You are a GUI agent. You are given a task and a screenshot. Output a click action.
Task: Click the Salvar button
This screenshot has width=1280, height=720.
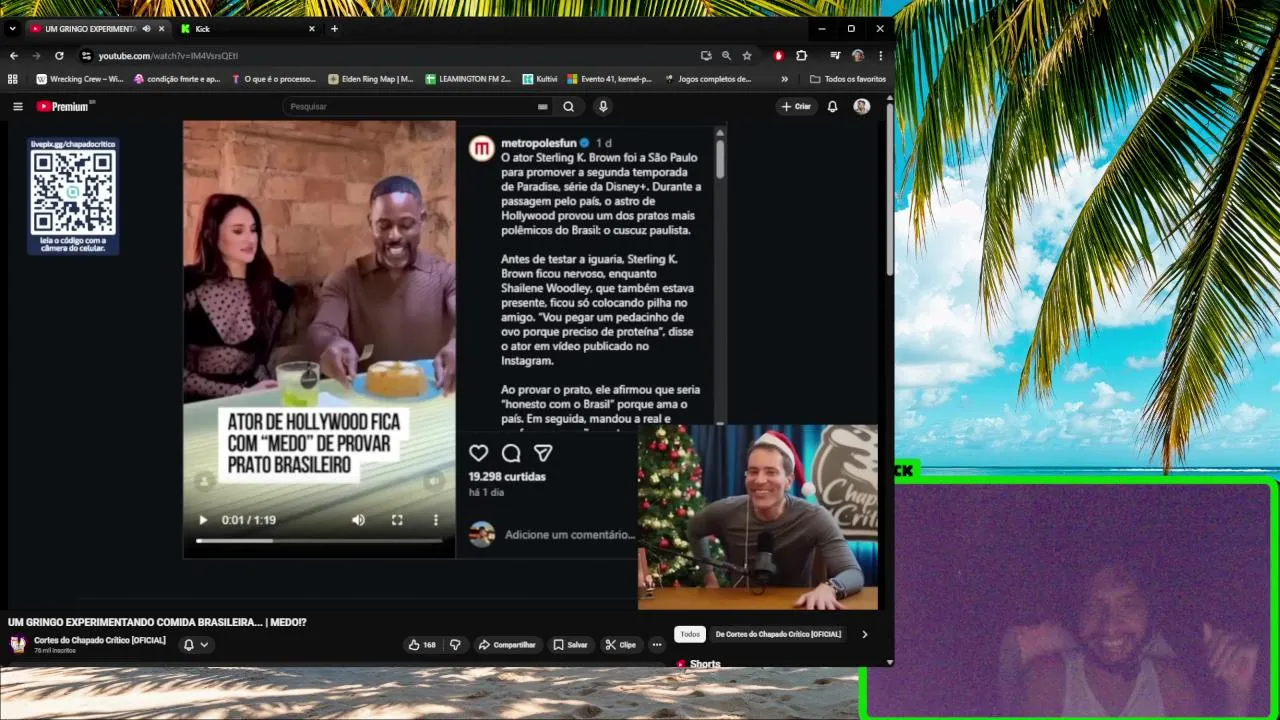pos(570,645)
